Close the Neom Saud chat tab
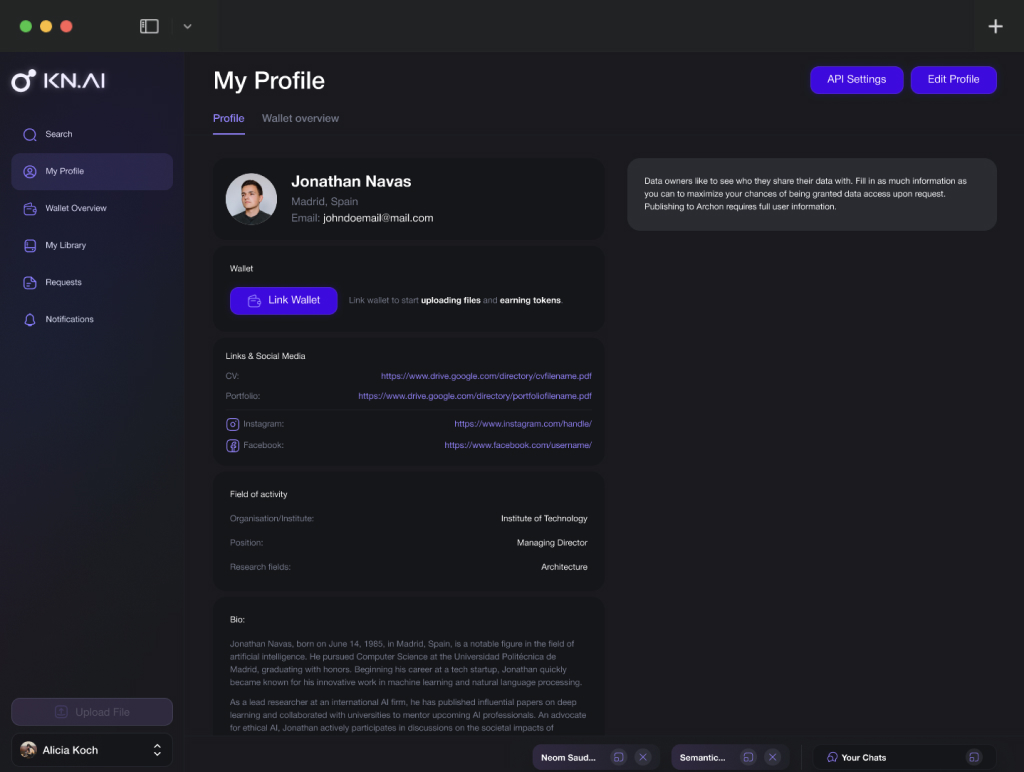Screen dimensions: 1024x772 pyautogui.click(x=643, y=757)
